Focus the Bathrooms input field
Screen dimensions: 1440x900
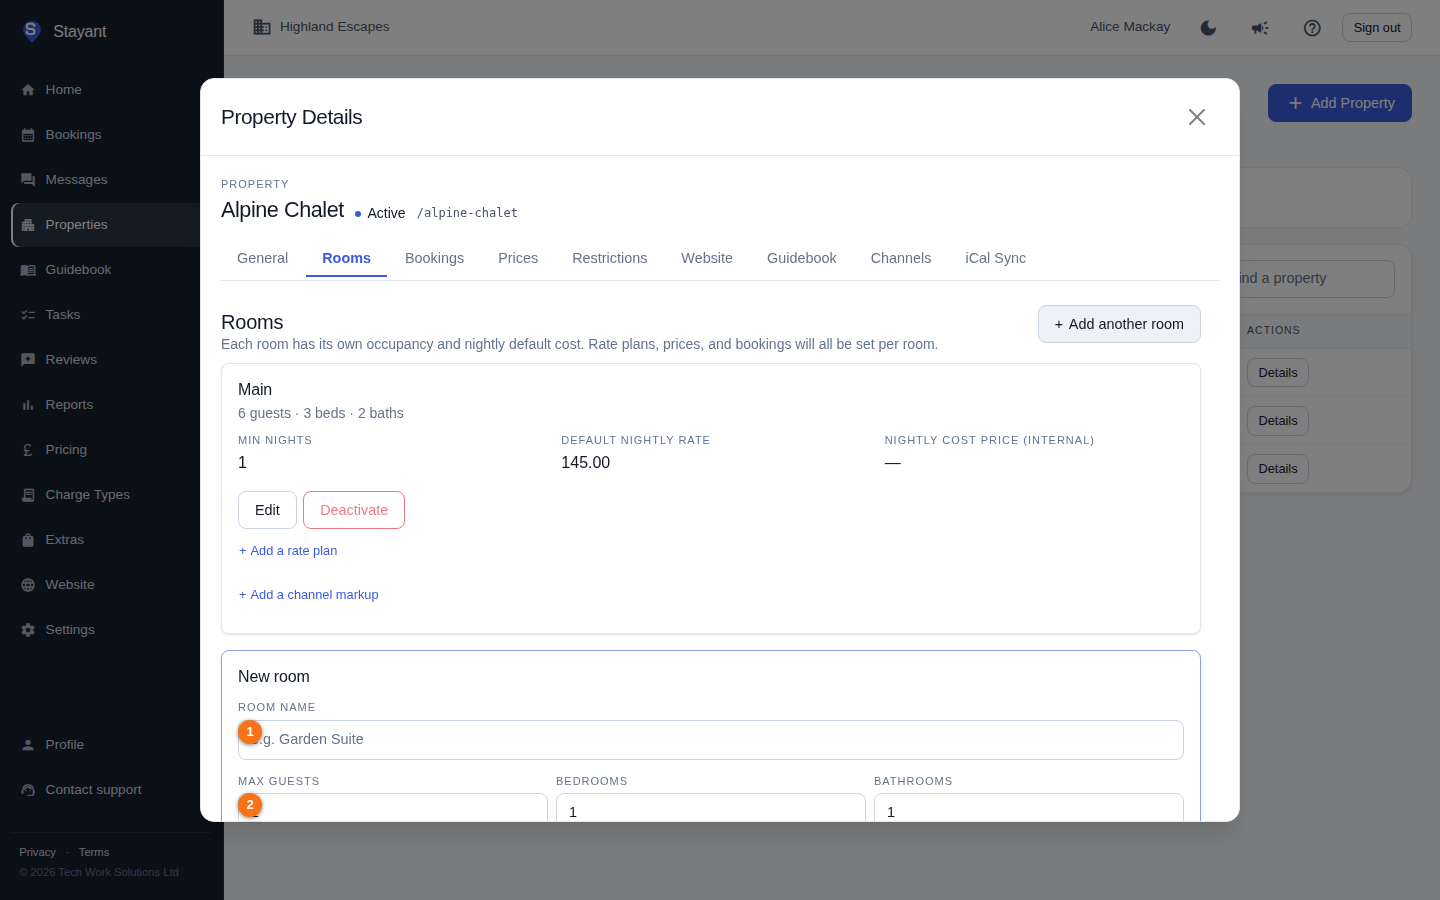pyautogui.click(x=1029, y=808)
